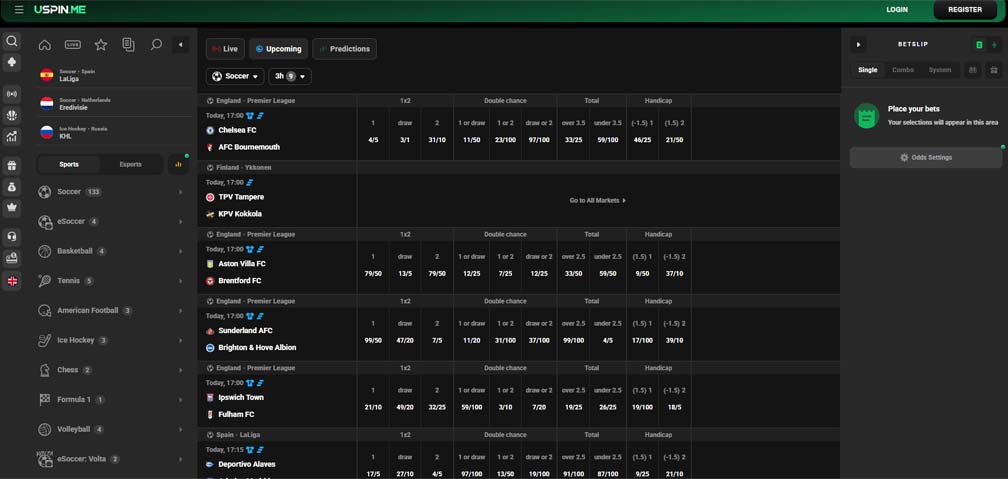1008x479 pixels.
Task: Open Eredivisie Netherlands quick league link
Action: (x=114, y=104)
